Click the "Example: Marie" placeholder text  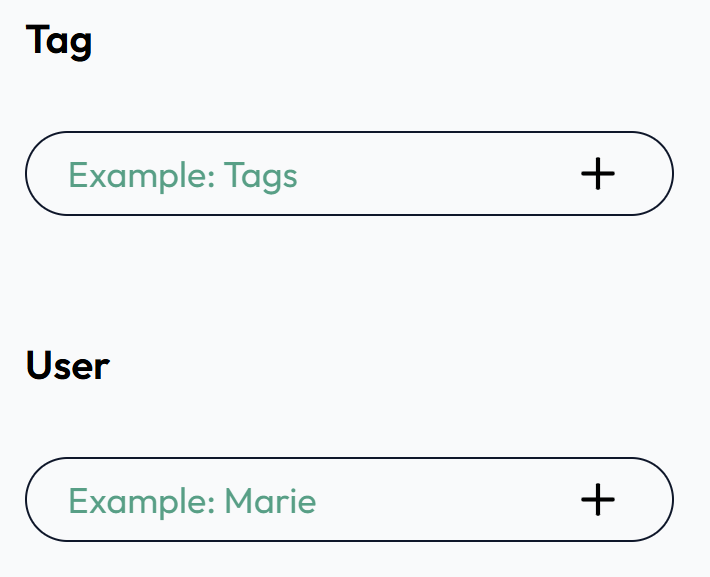coord(192,501)
